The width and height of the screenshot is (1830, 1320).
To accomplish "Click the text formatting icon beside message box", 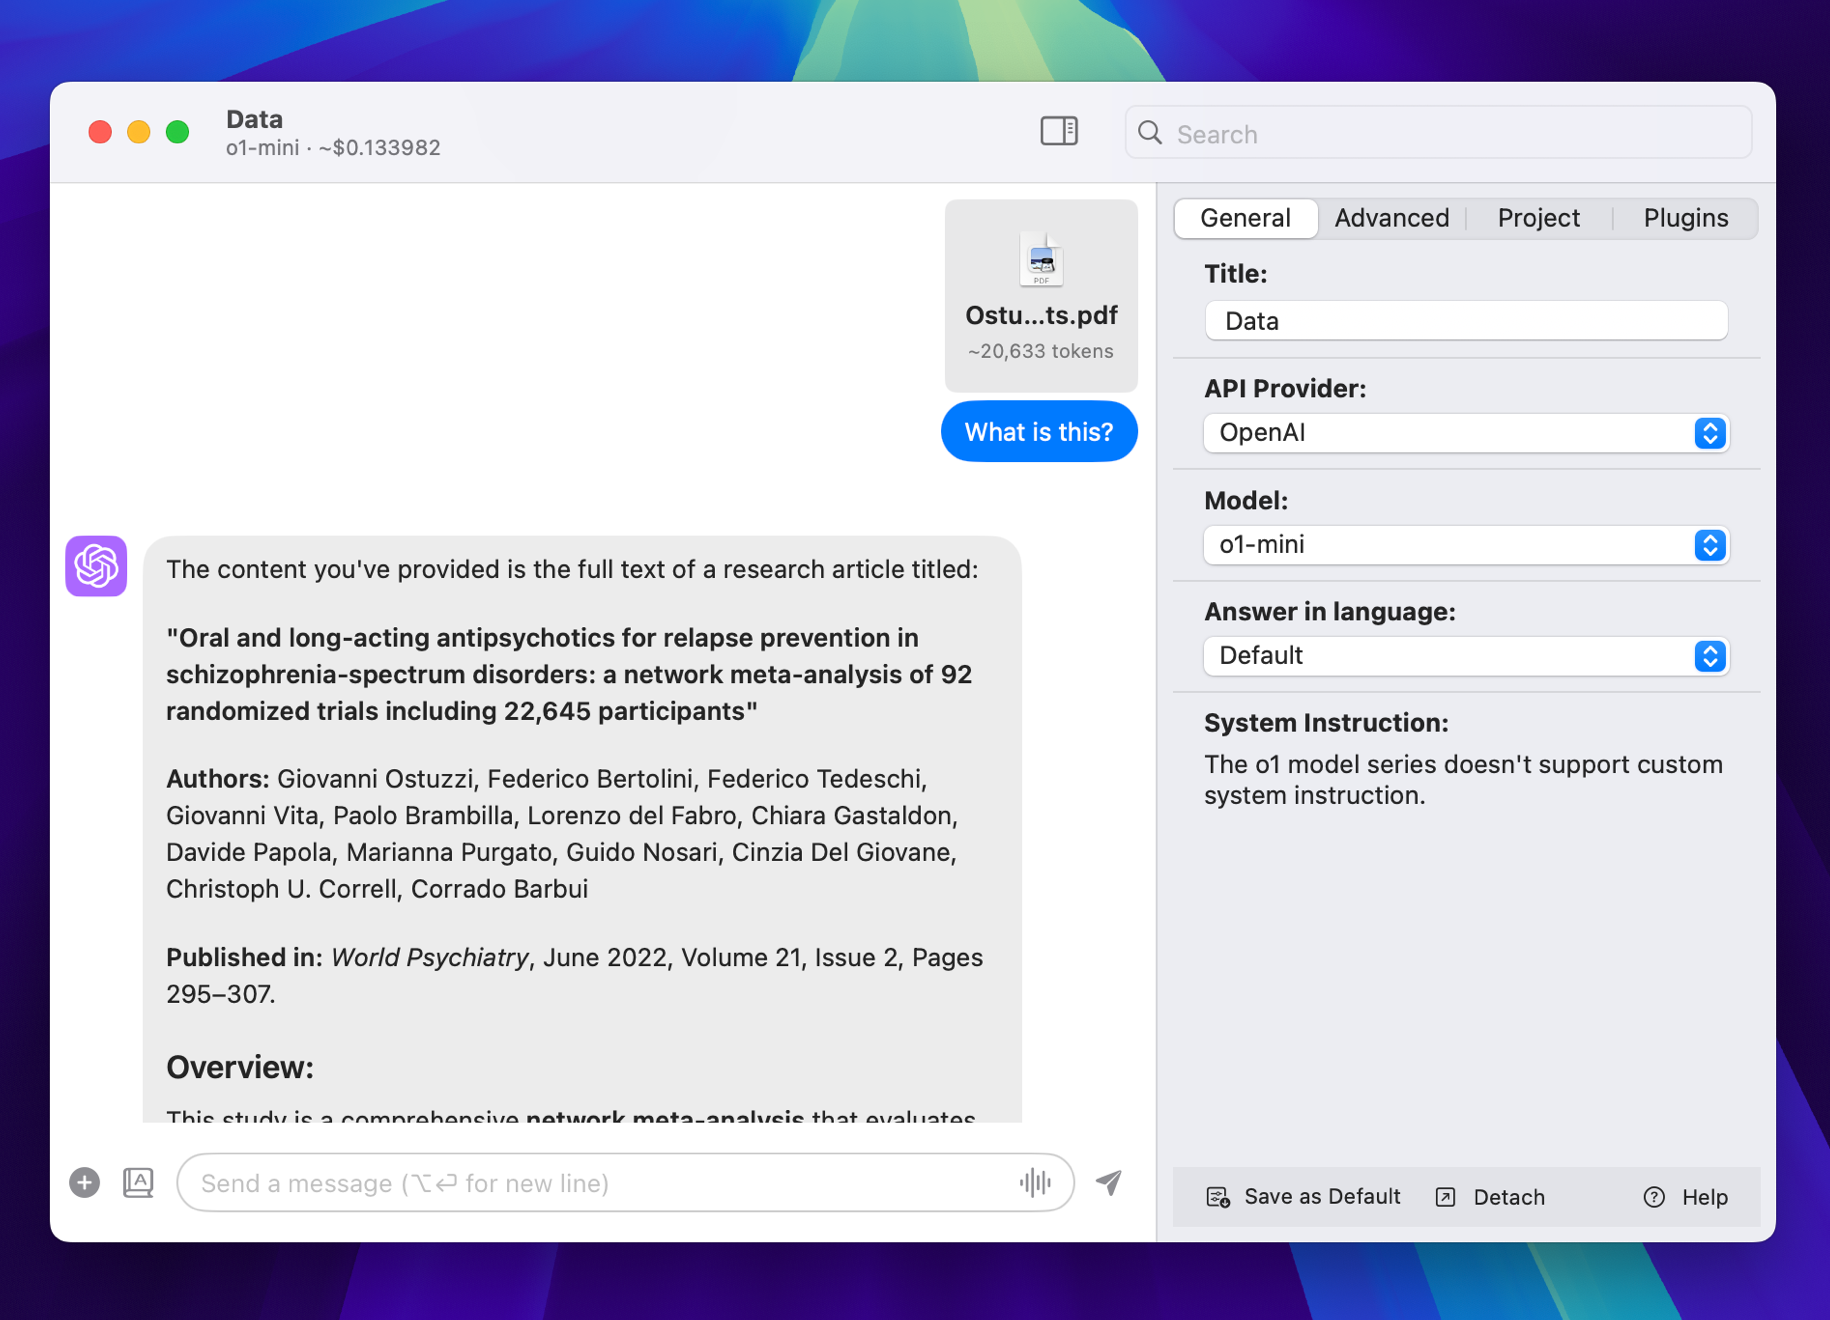I will (x=138, y=1182).
